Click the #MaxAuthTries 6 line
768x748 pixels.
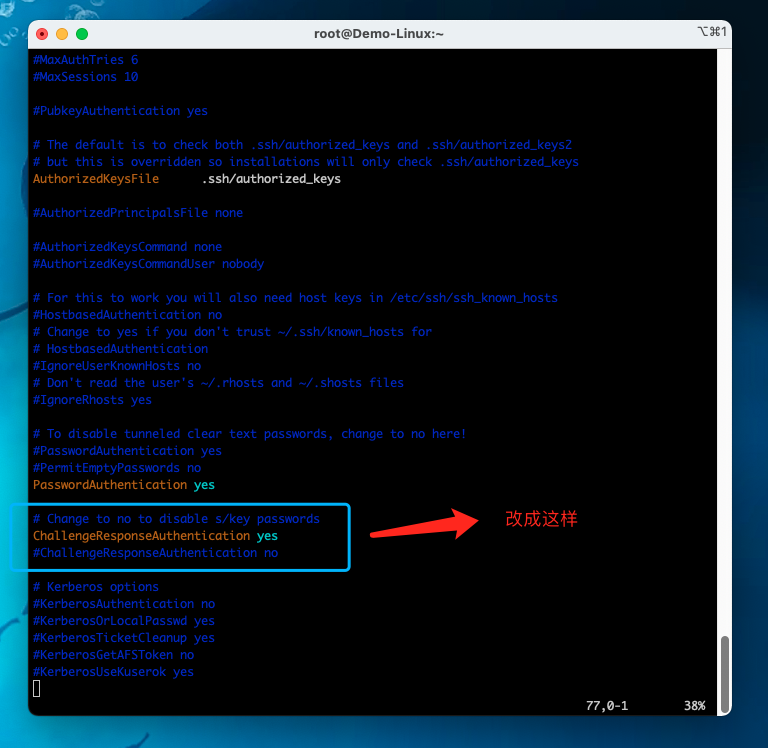pos(86,60)
